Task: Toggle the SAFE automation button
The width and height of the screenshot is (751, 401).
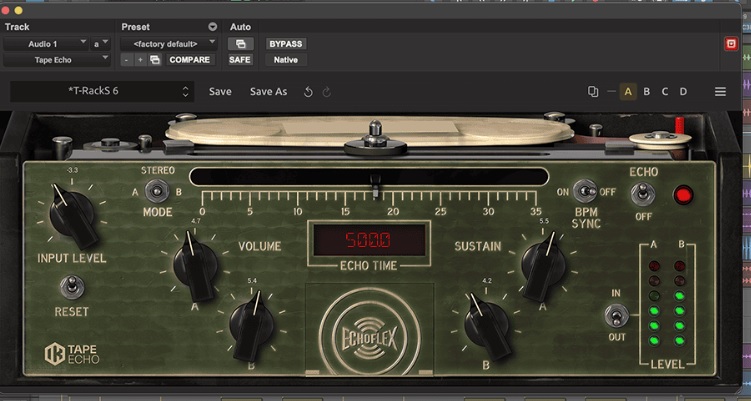Action: point(239,60)
